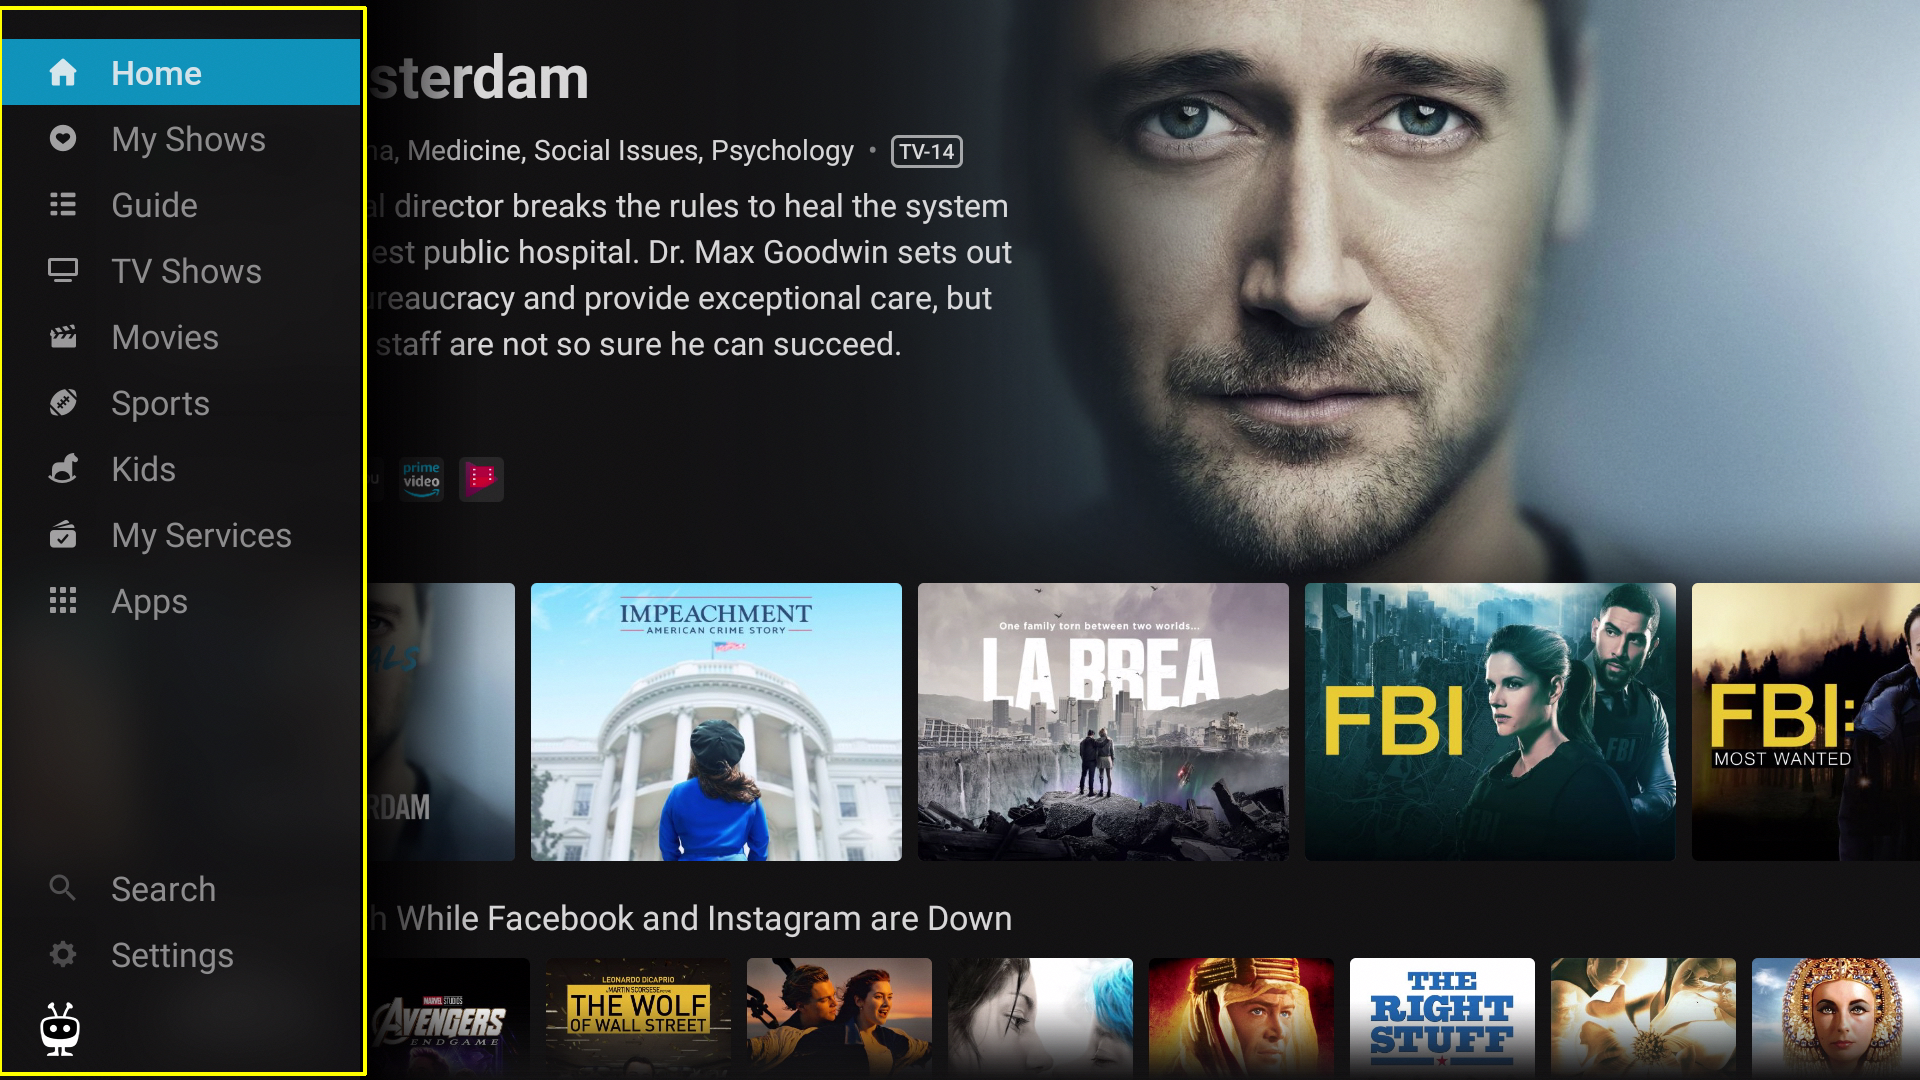Open the Movies clapperboard icon
The height and width of the screenshot is (1080, 1920).
[x=63, y=336]
